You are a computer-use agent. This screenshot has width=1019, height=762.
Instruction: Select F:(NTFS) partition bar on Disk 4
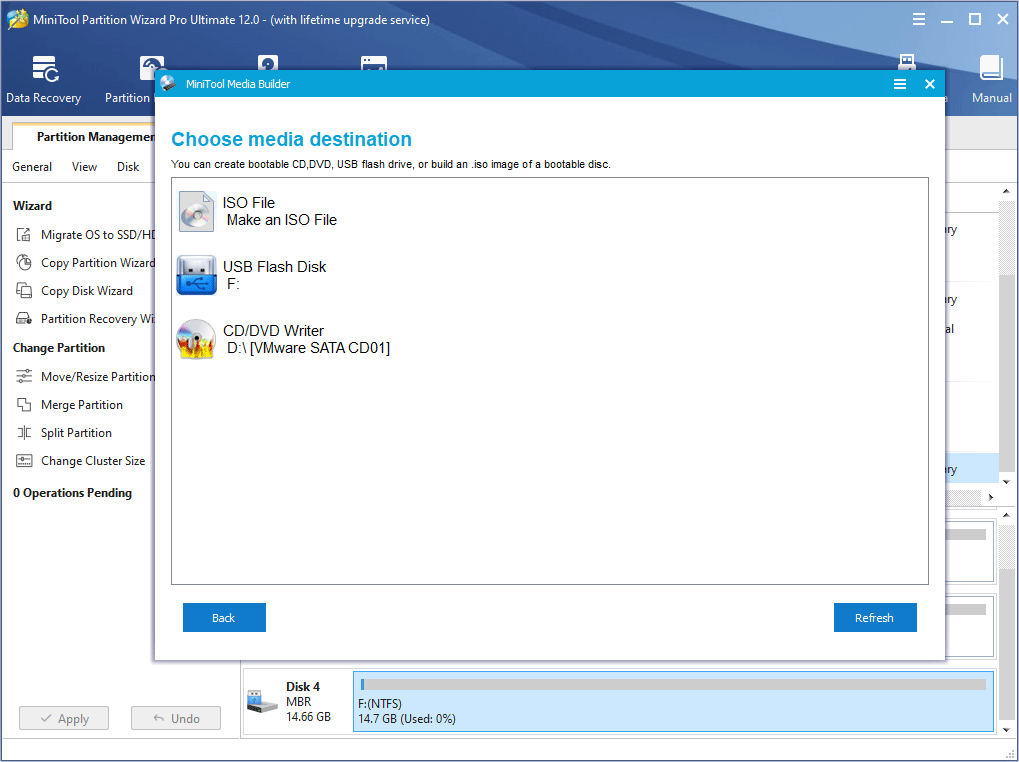point(673,702)
